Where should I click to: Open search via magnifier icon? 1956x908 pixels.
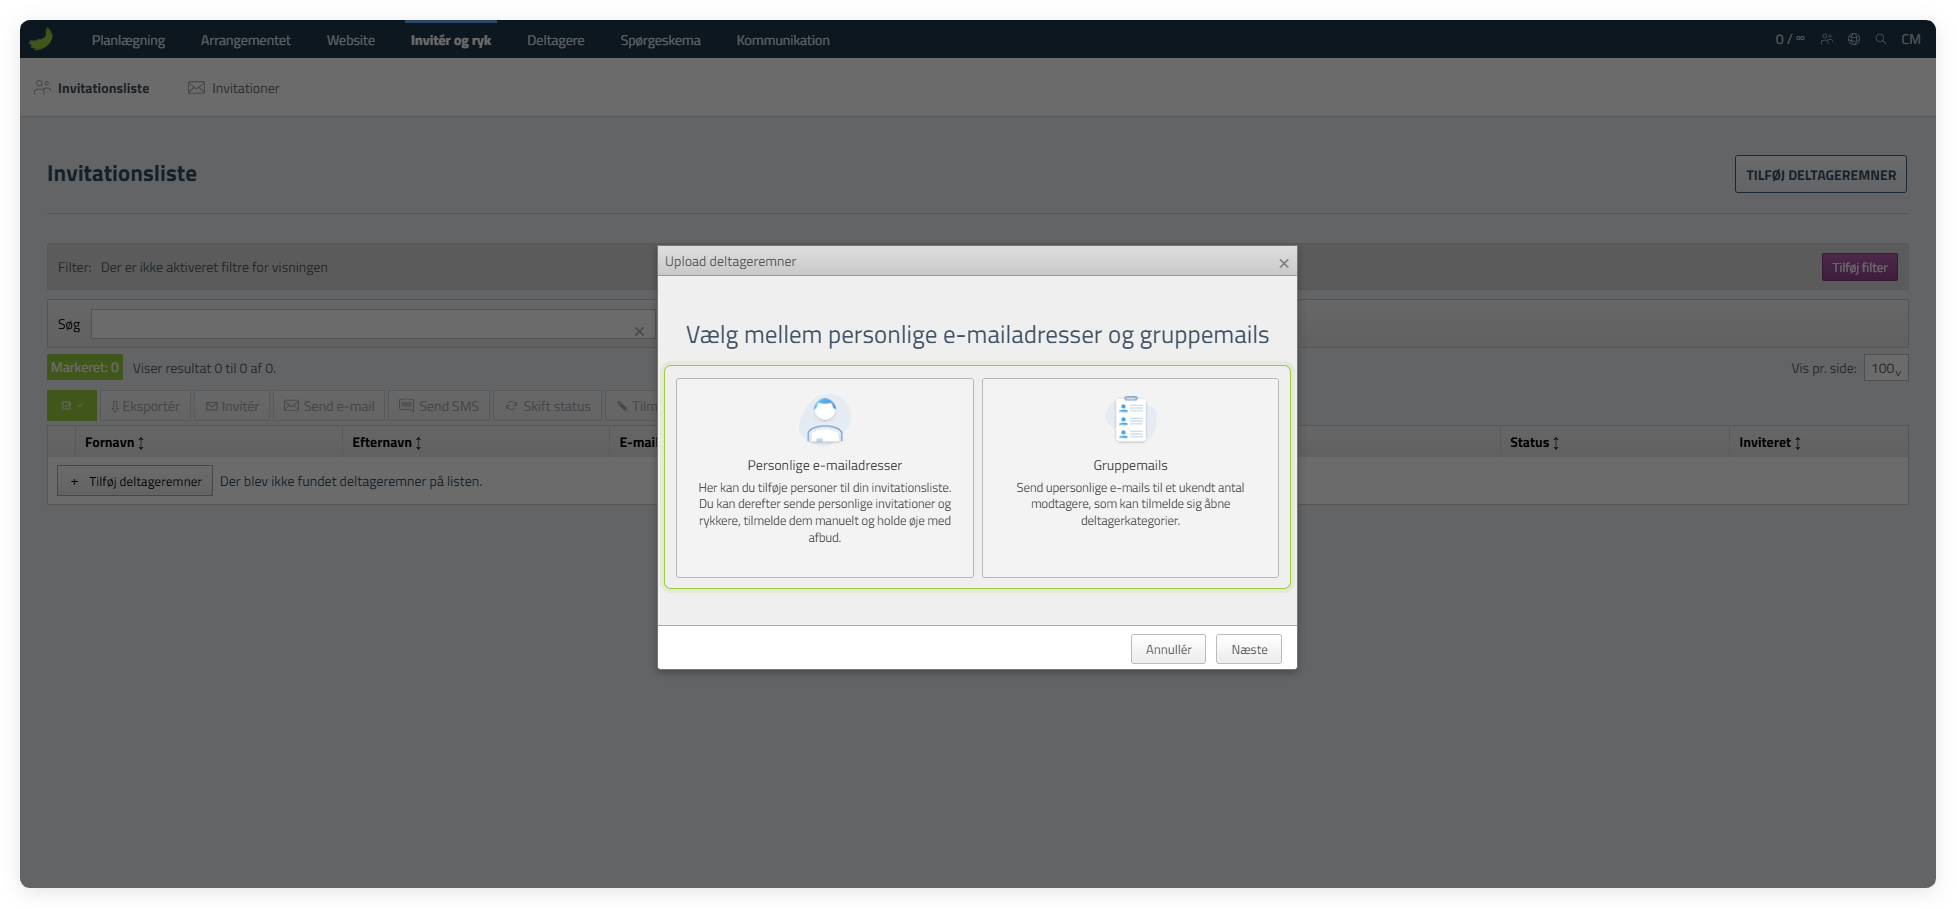pyautogui.click(x=1881, y=39)
